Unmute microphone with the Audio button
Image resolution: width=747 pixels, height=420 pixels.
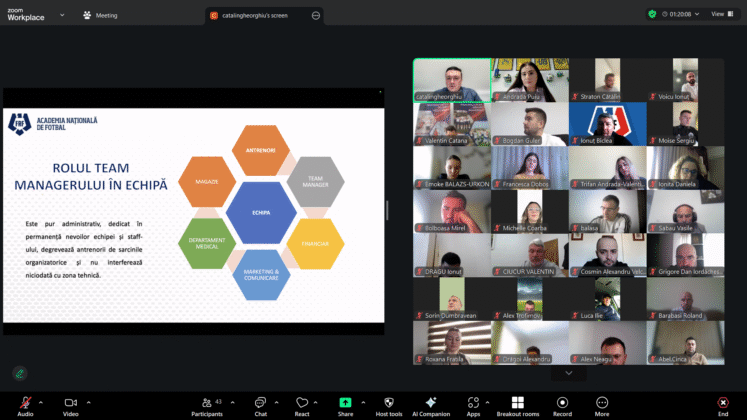pos(25,403)
